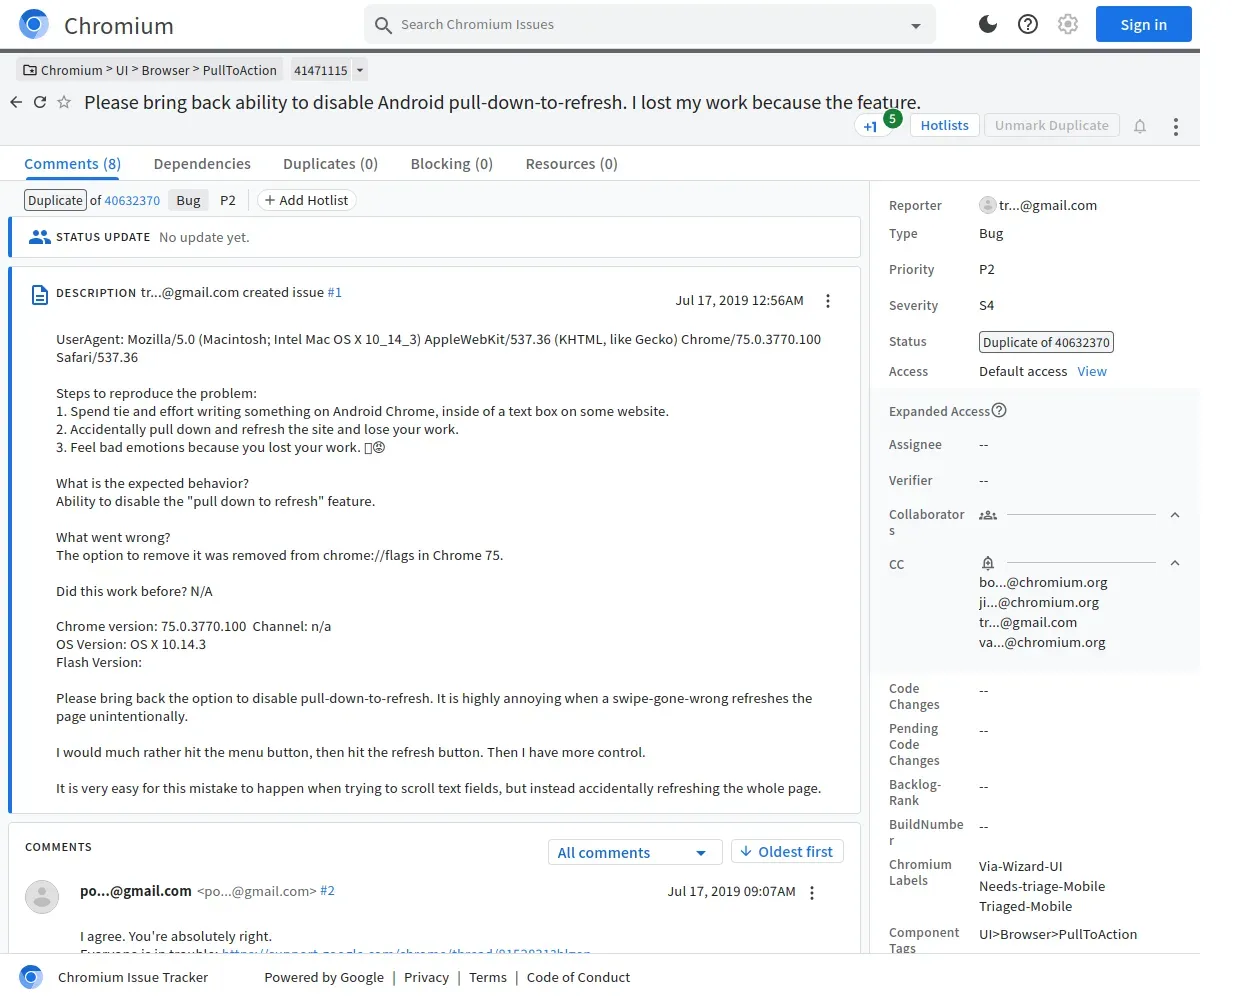
Task: Open the settings gear icon
Action: [1068, 24]
